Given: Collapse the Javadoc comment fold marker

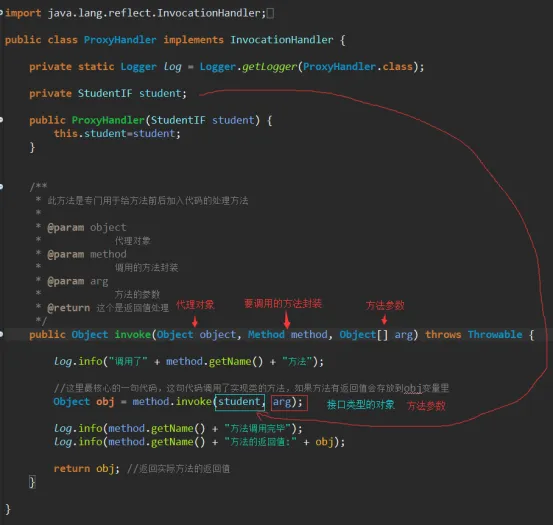Looking at the screenshot, I should click(x=1, y=187).
